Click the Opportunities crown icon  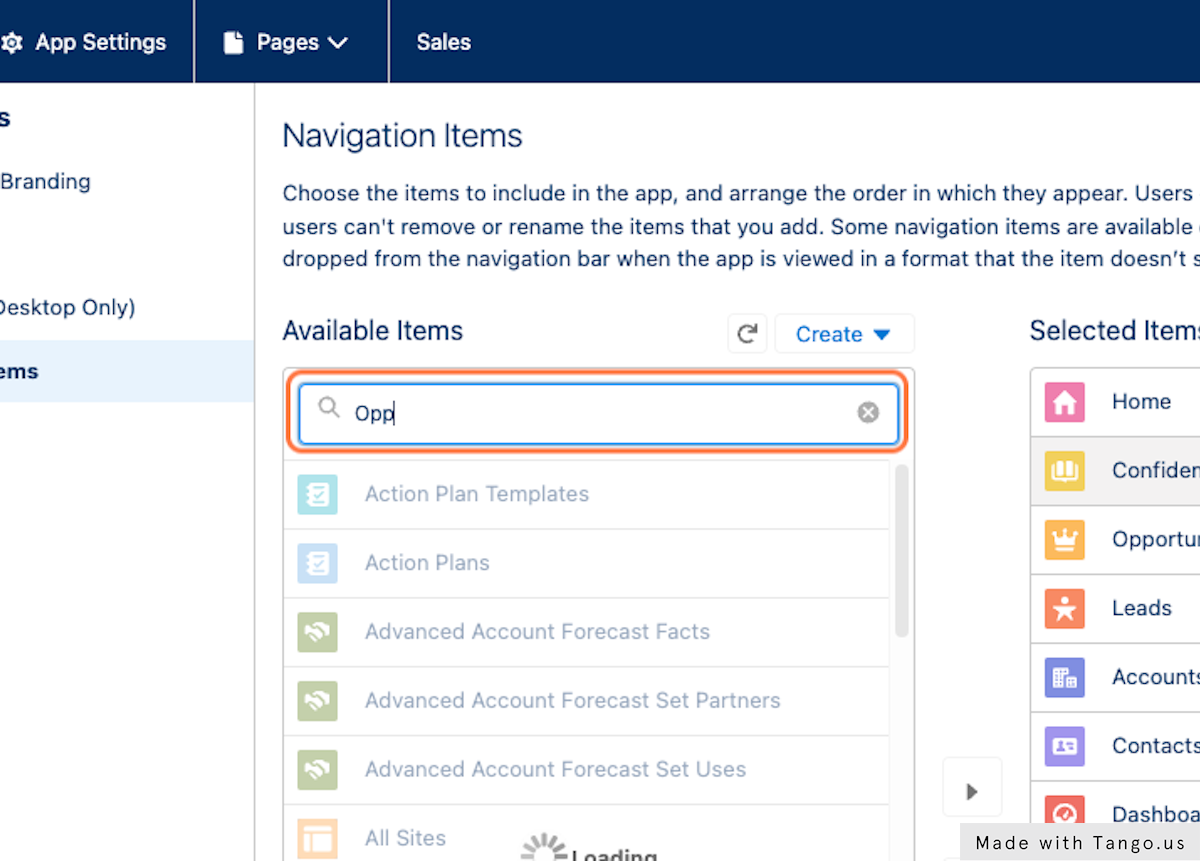click(x=1064, y=540)
